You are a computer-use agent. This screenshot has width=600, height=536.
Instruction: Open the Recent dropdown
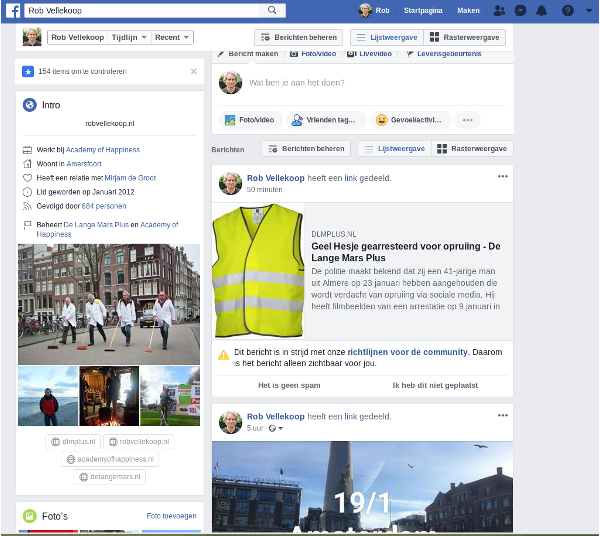point(172,37)
